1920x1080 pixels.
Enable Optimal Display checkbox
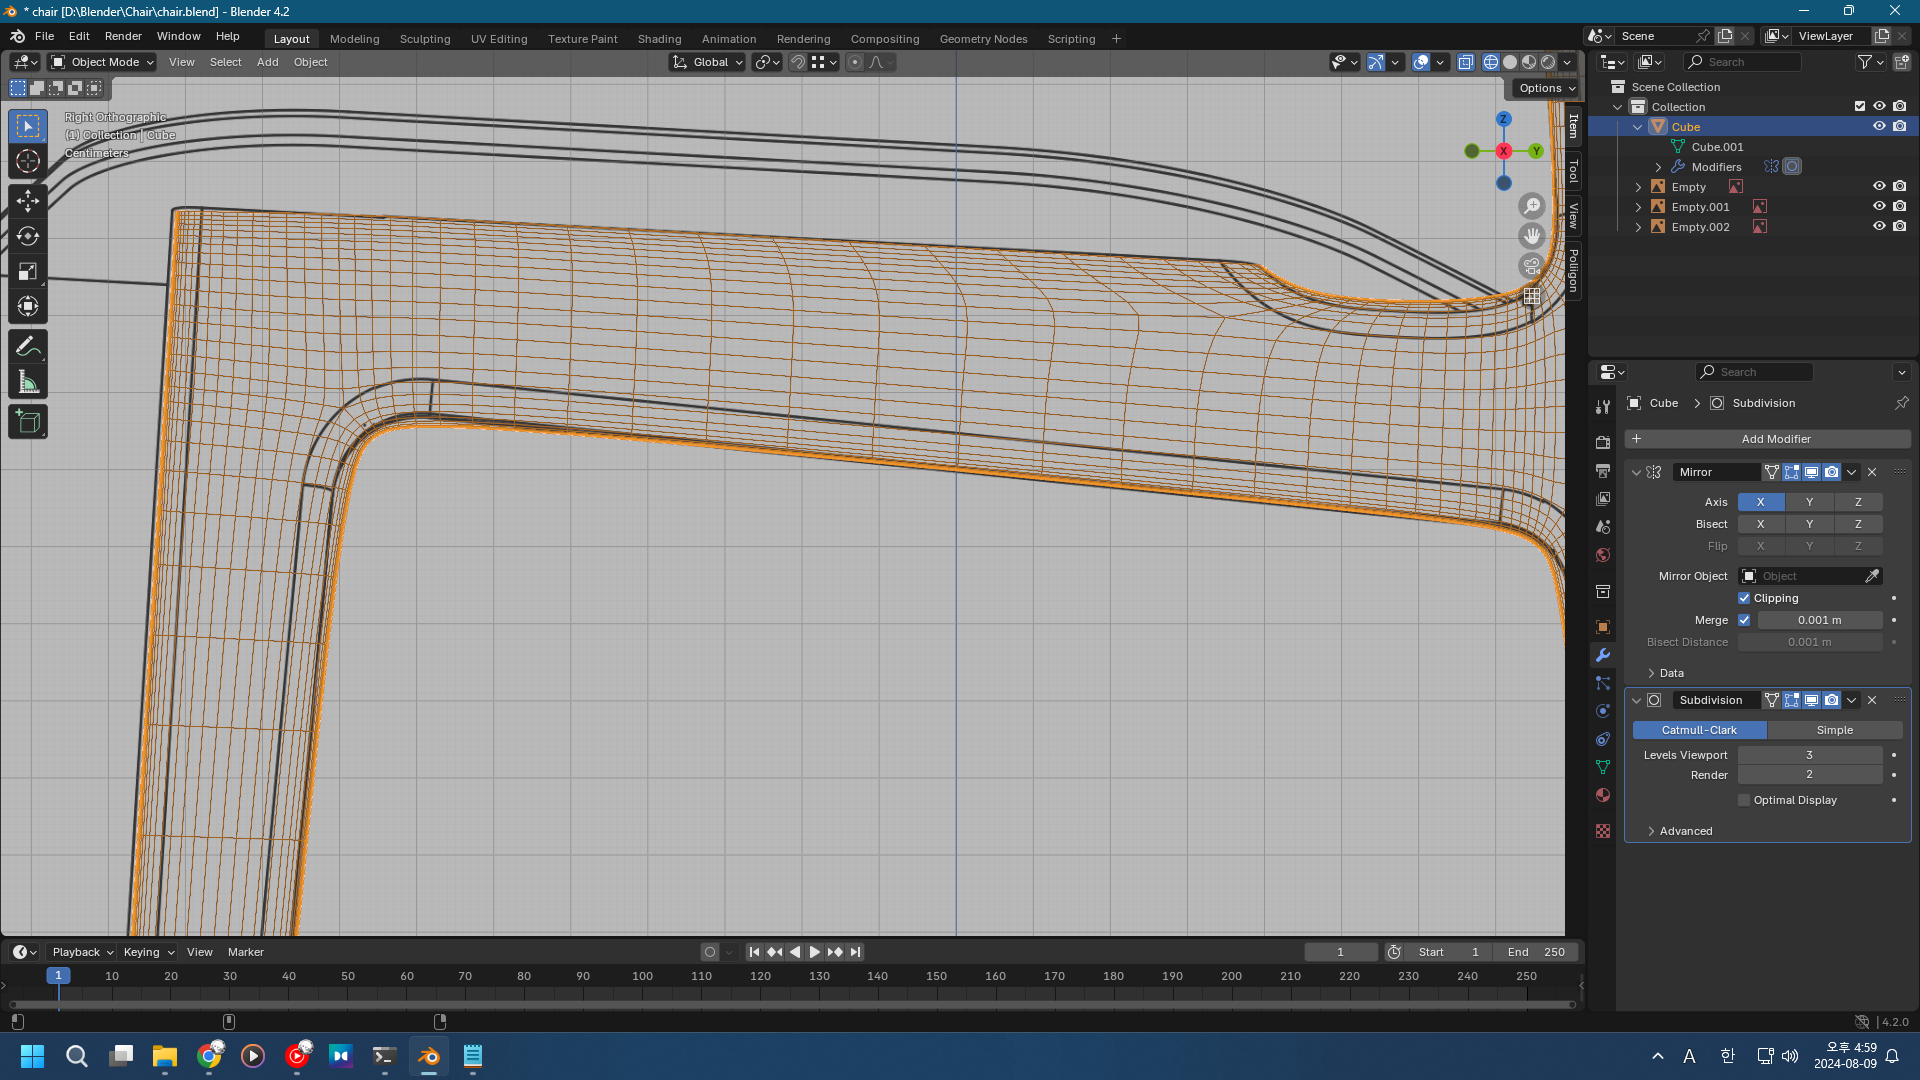[x=1744, y=800]
